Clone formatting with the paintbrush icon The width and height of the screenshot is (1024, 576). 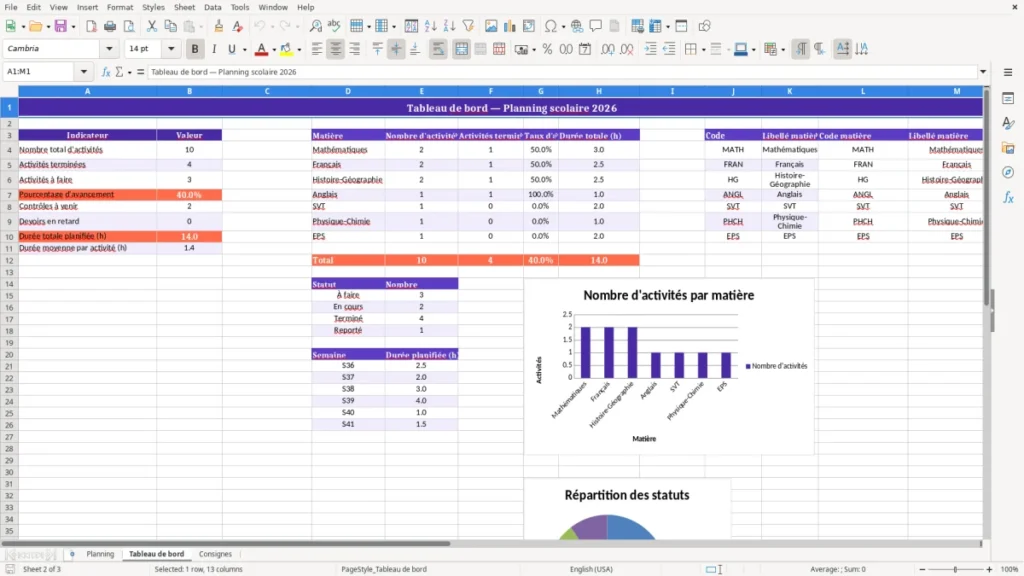219,26
